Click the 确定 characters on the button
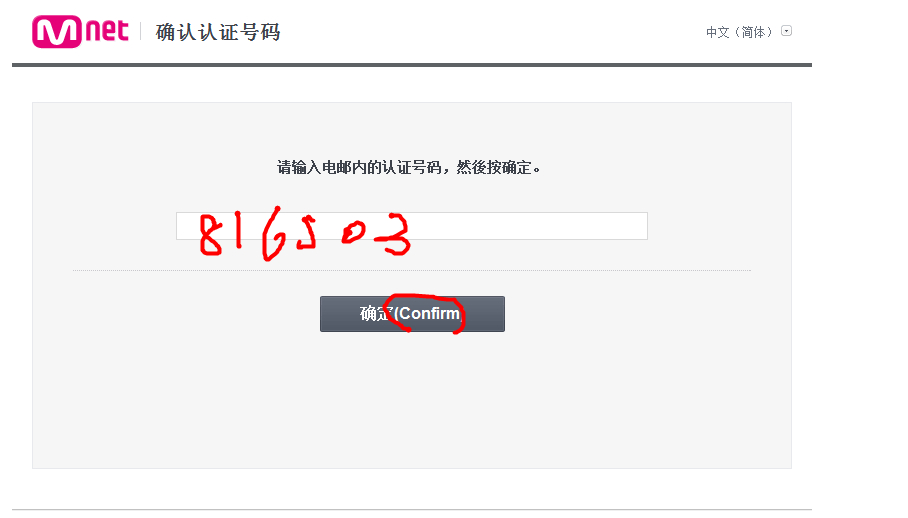The height and width of the screenshot is (518, 908). click(376, 314)
